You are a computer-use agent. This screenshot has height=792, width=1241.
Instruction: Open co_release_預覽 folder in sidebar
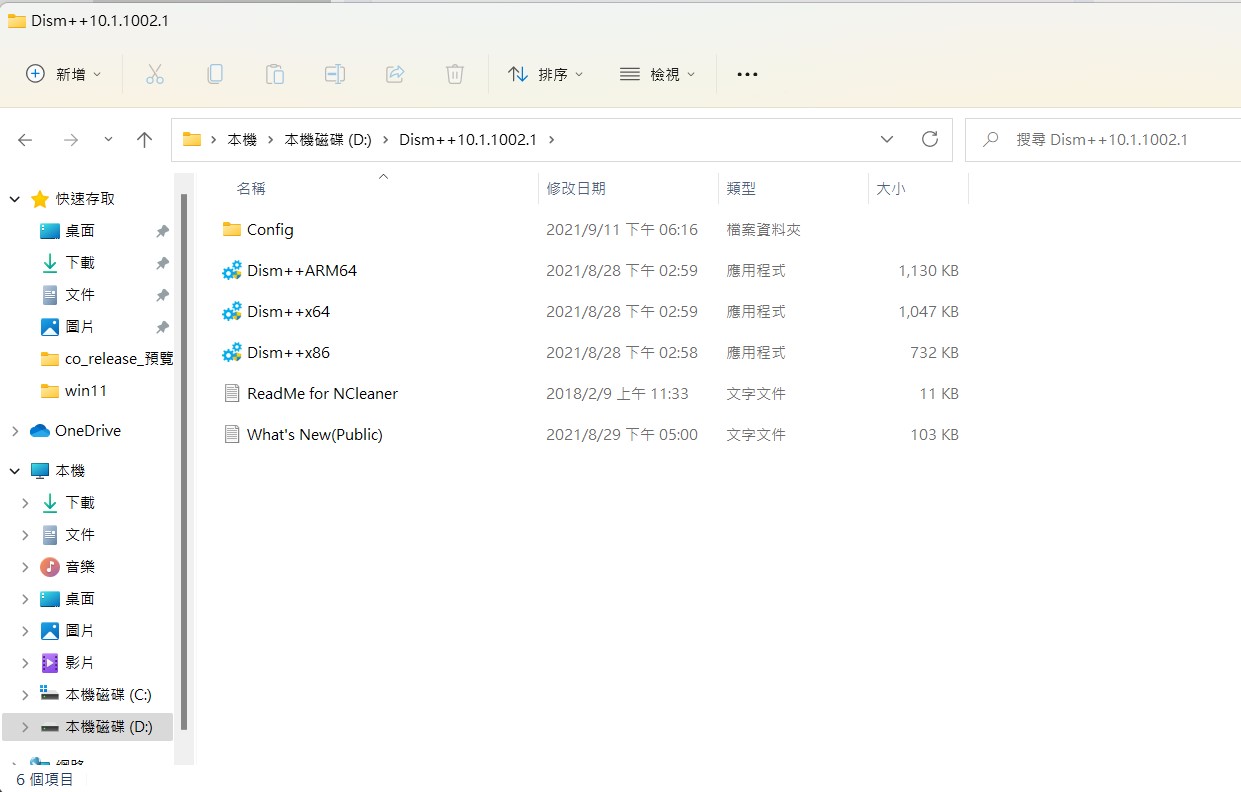(x=107, y=358)
